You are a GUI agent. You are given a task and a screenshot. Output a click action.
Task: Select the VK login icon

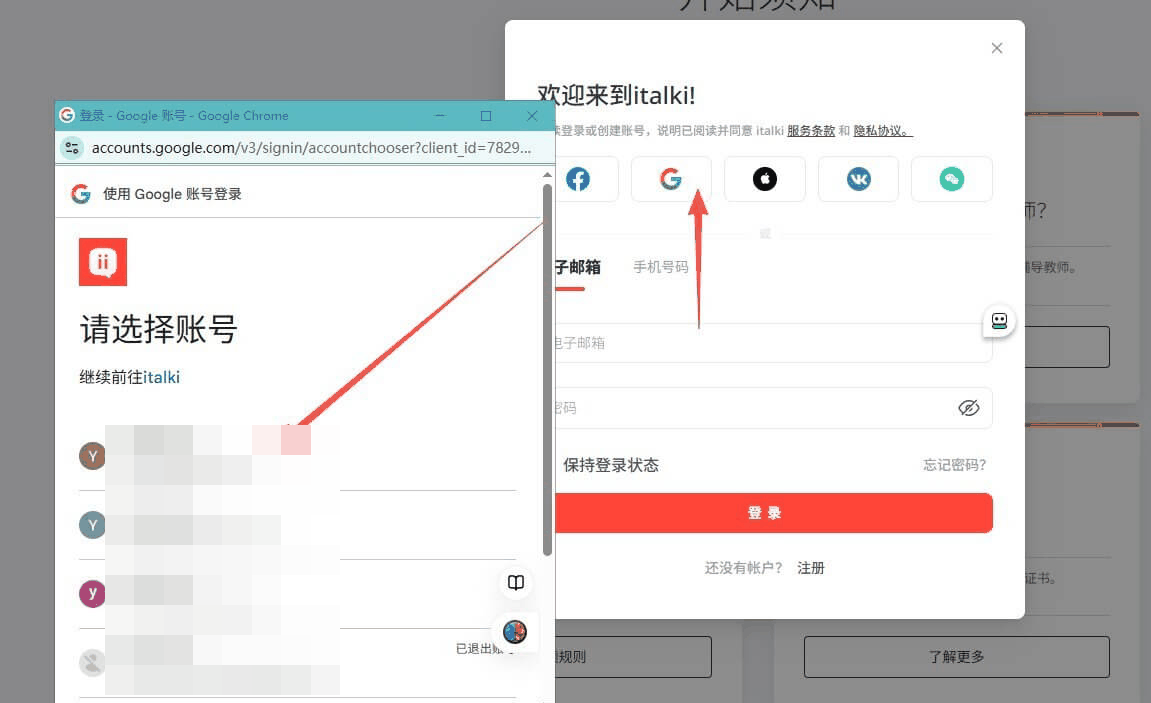coord(858,179)
